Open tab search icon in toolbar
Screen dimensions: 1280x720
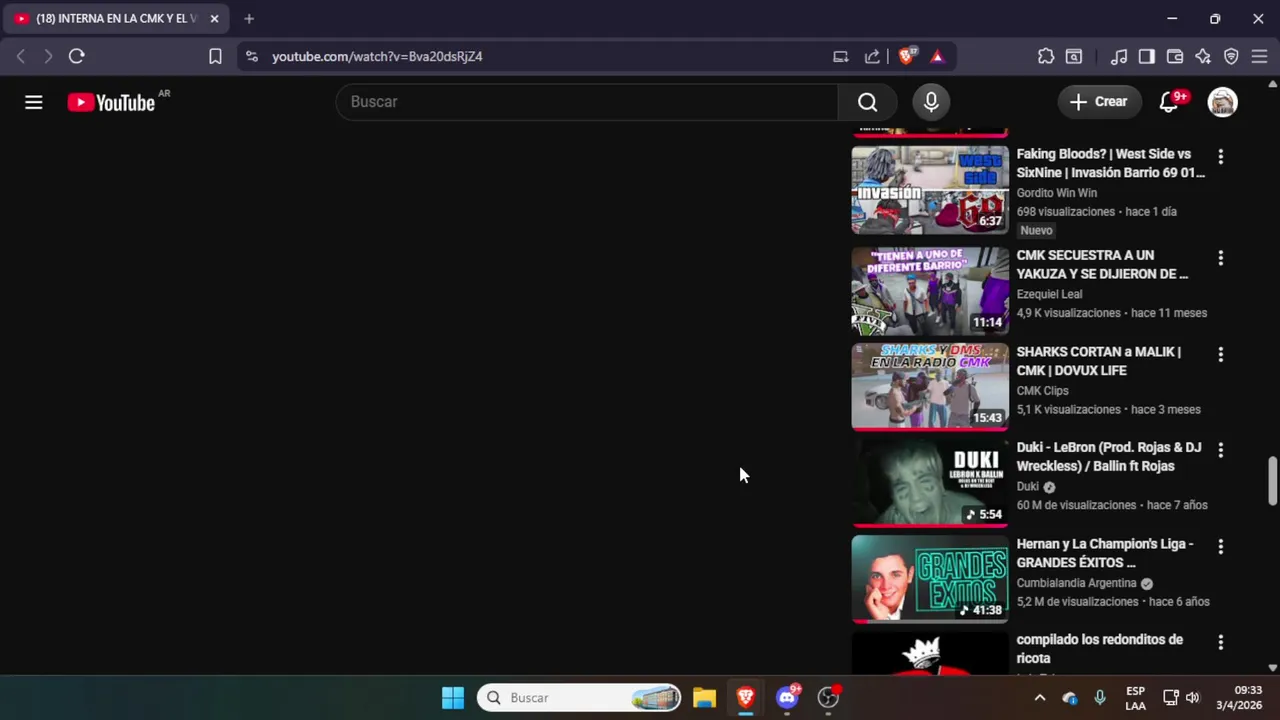point(1074,56)
